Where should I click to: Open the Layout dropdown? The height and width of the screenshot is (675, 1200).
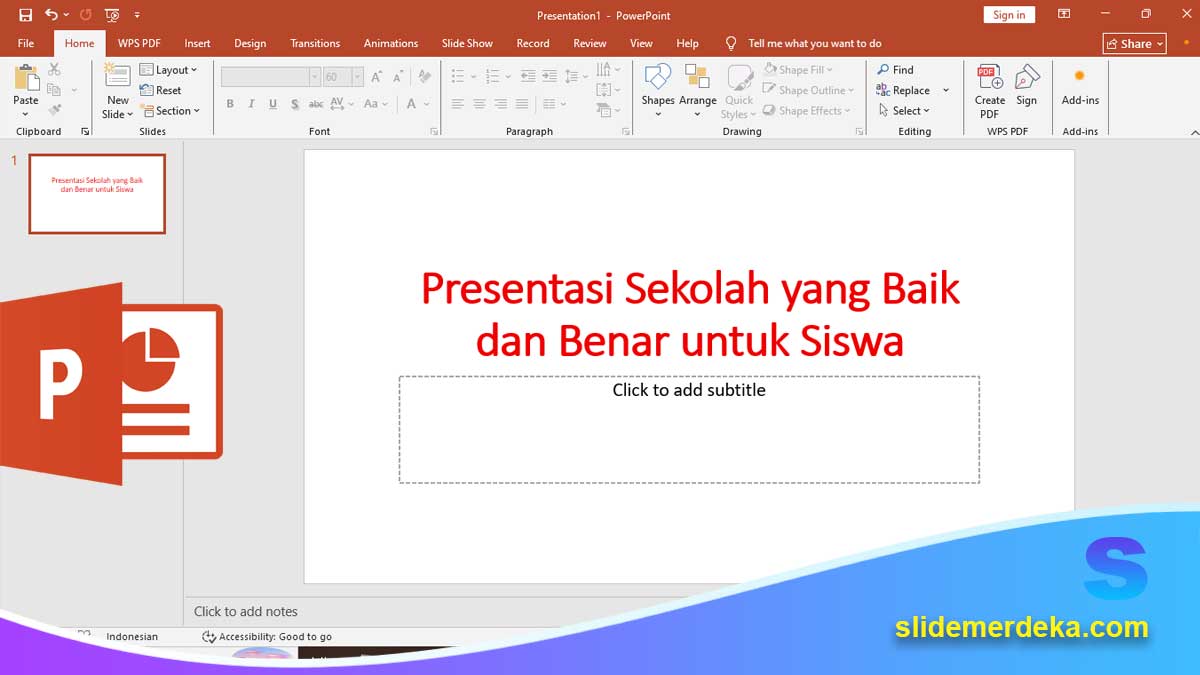[x=168, y=70]
